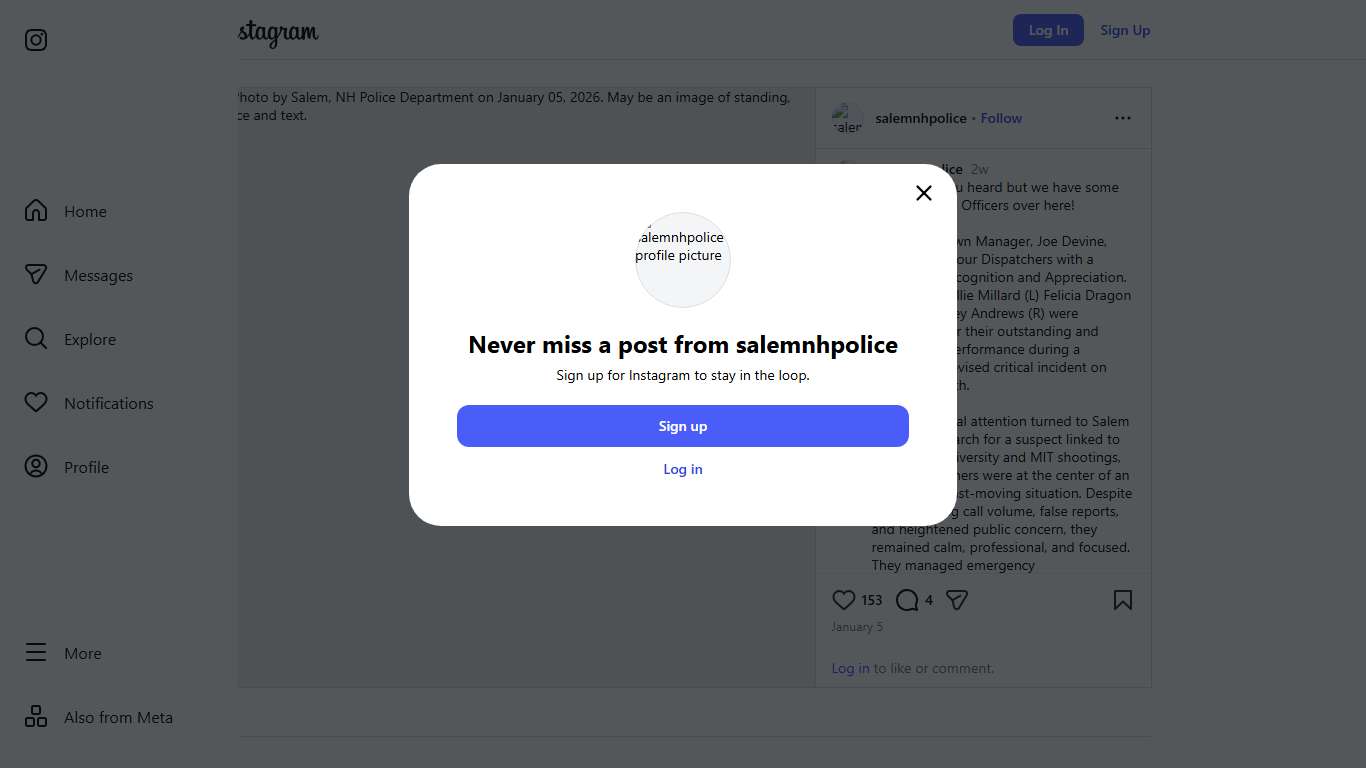Follow the salemnhpolice account
The height and width of the screenshot is (768, 1366).
click(1001, 118)
